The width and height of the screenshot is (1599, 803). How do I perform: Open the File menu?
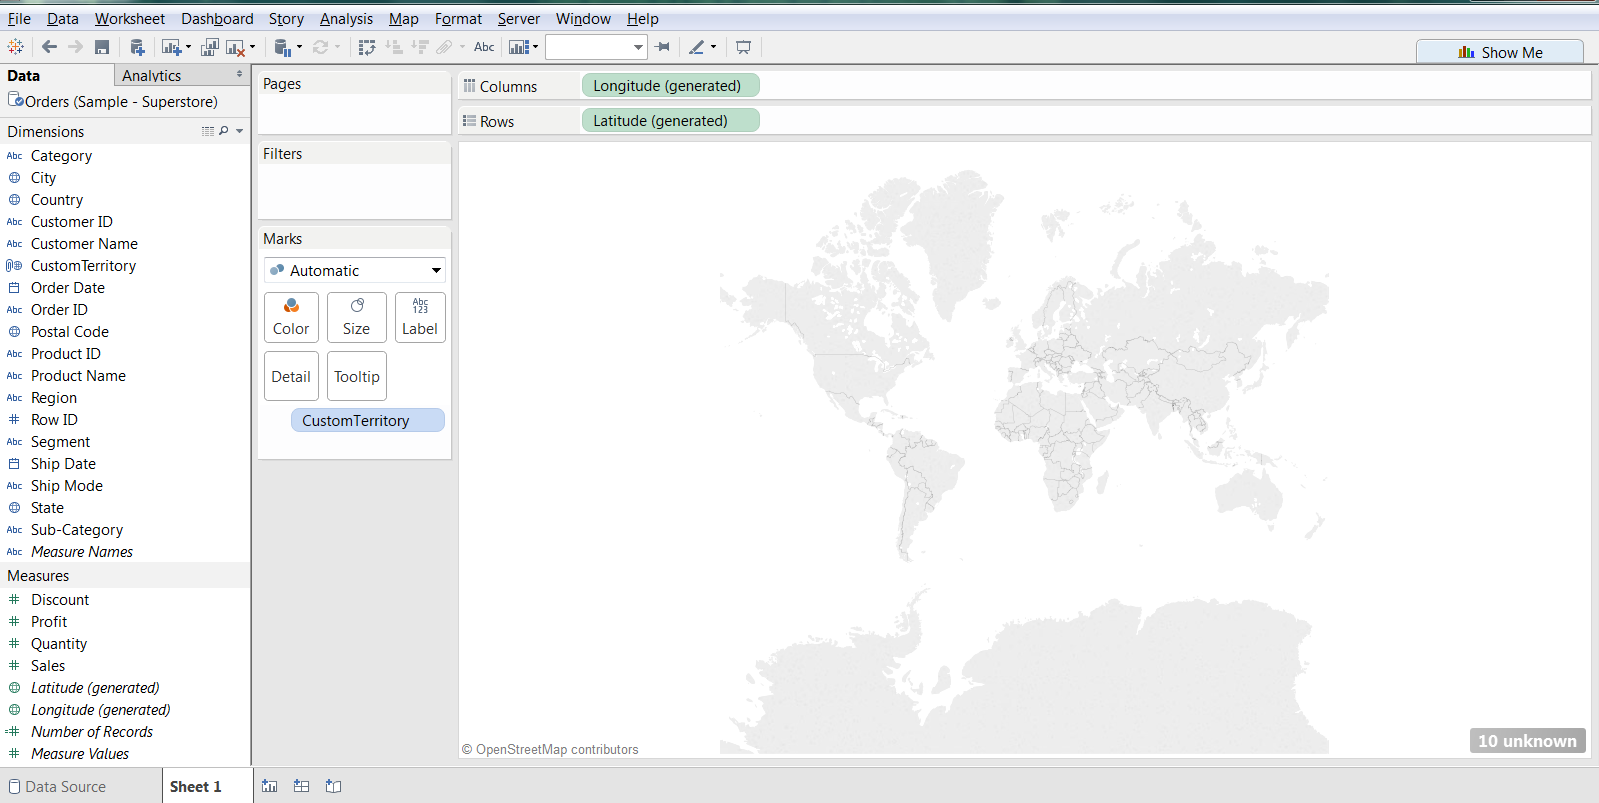point(19,19)
